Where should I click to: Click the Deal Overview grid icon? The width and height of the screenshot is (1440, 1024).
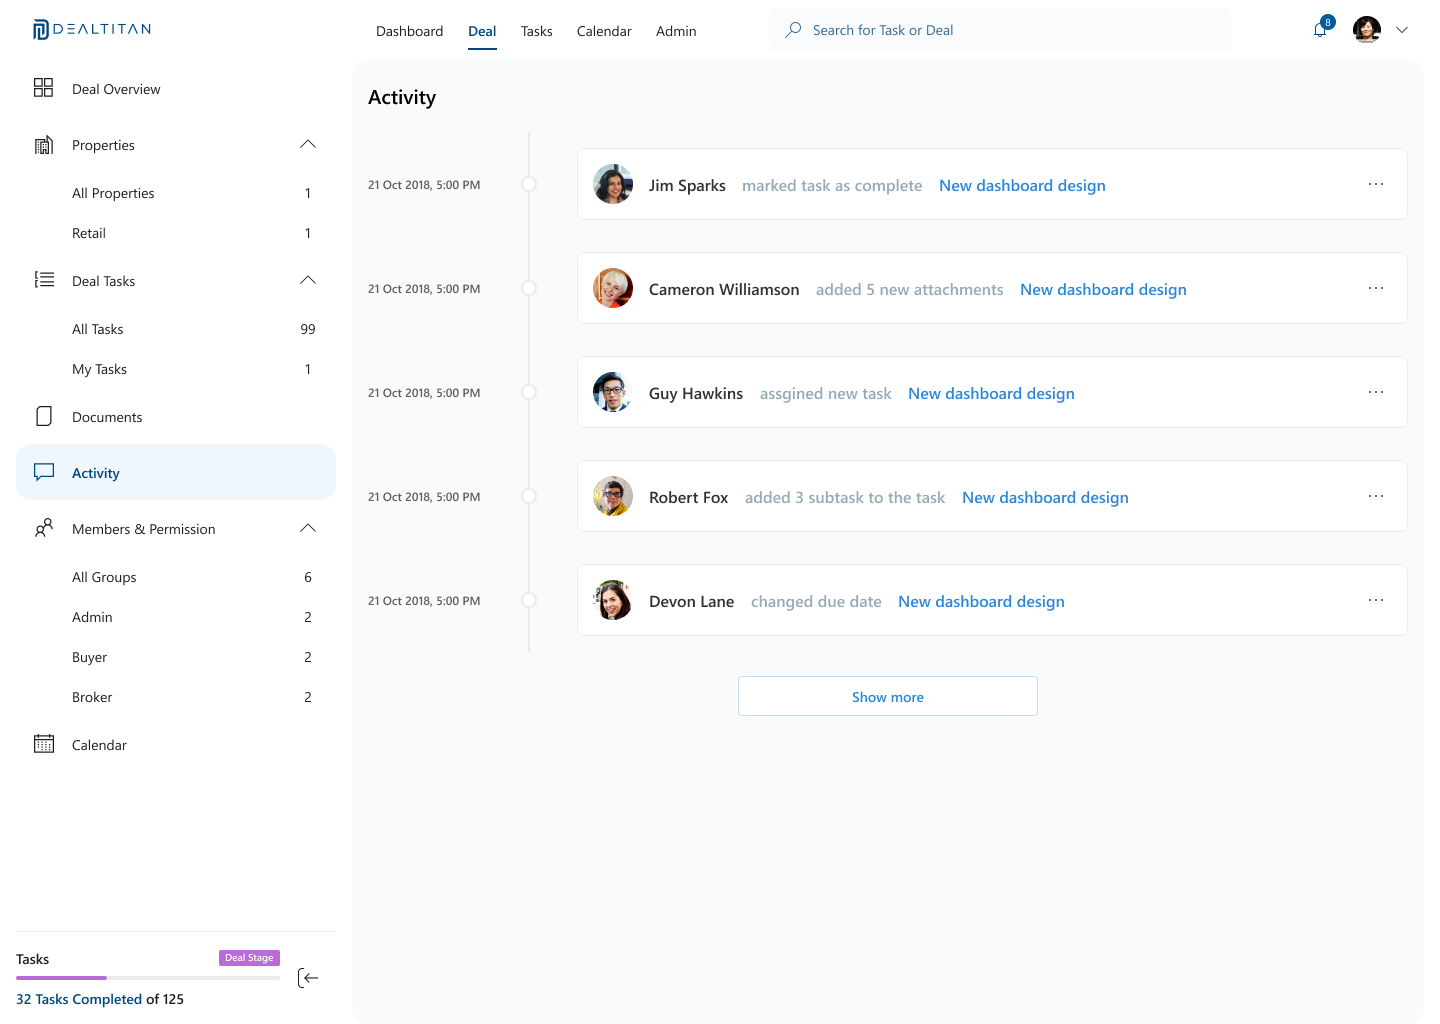[43, 88]
